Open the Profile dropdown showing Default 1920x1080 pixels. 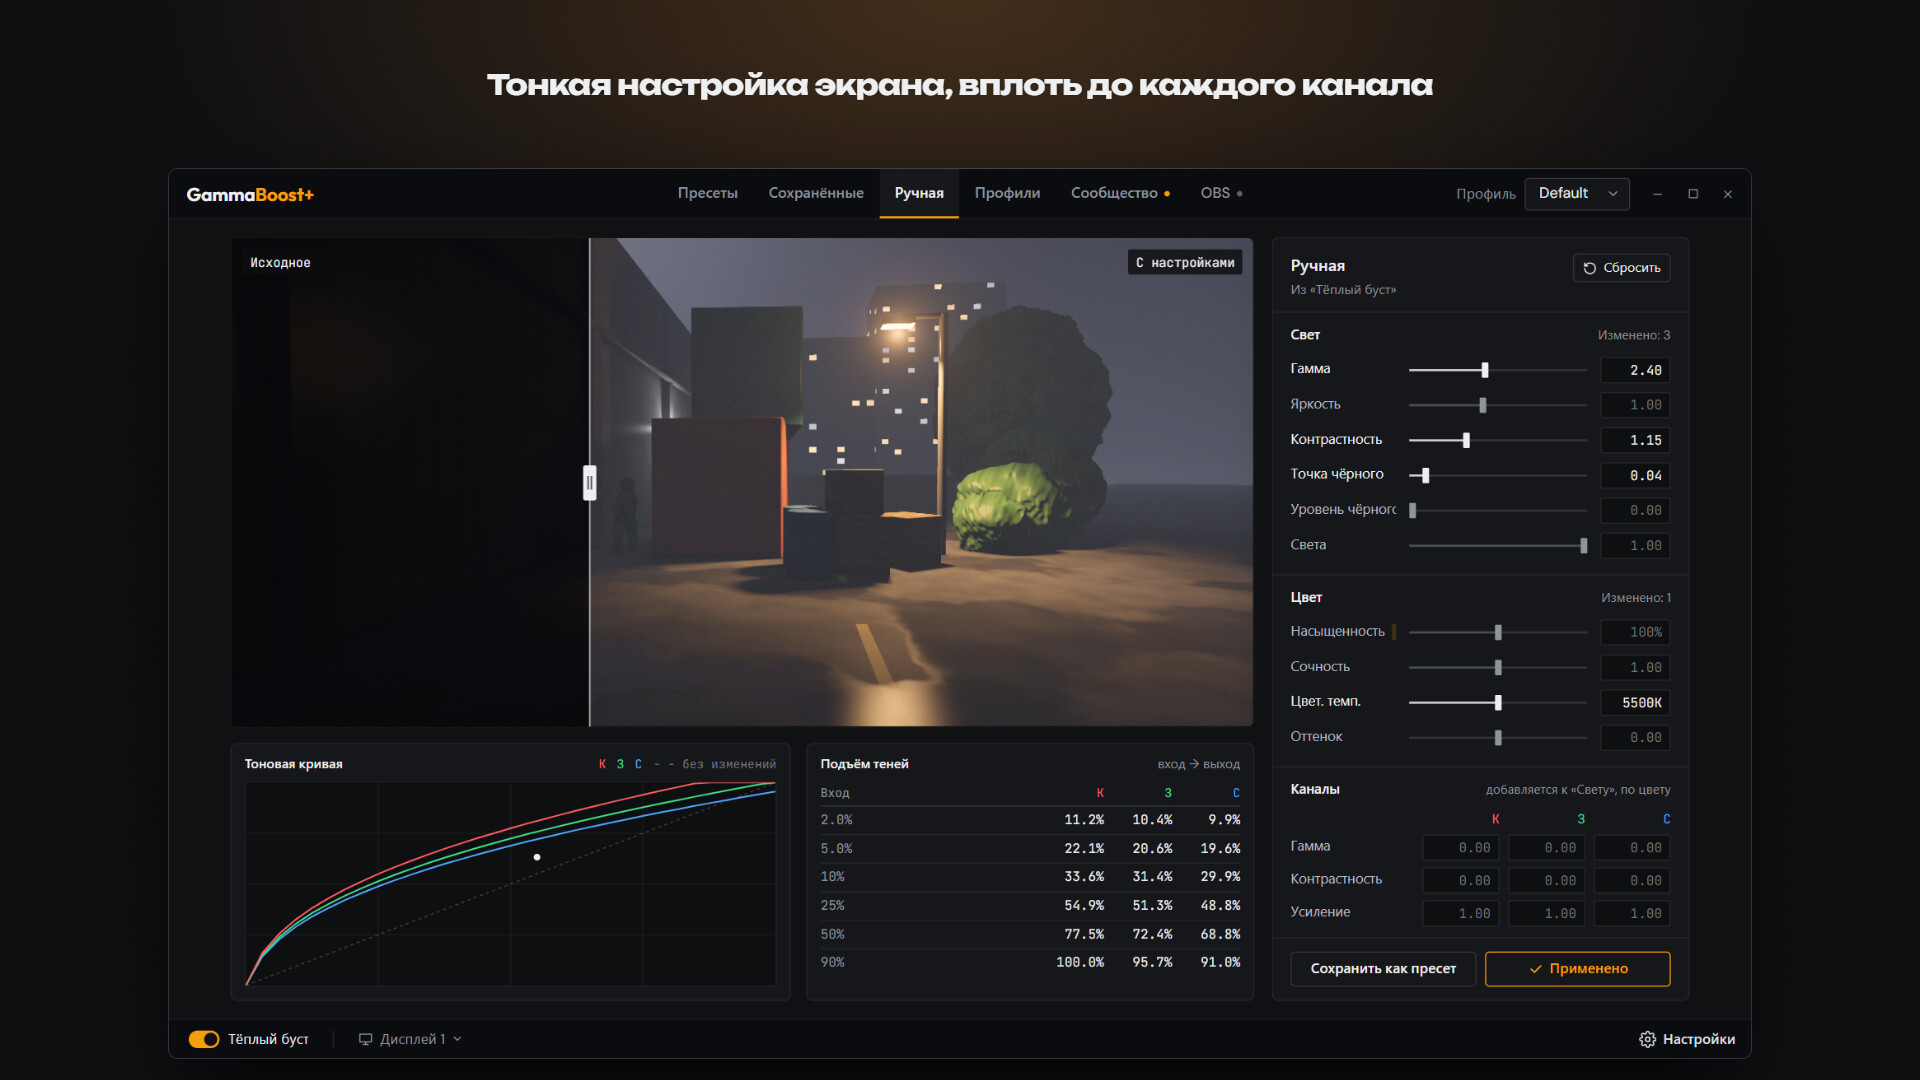1577,194
